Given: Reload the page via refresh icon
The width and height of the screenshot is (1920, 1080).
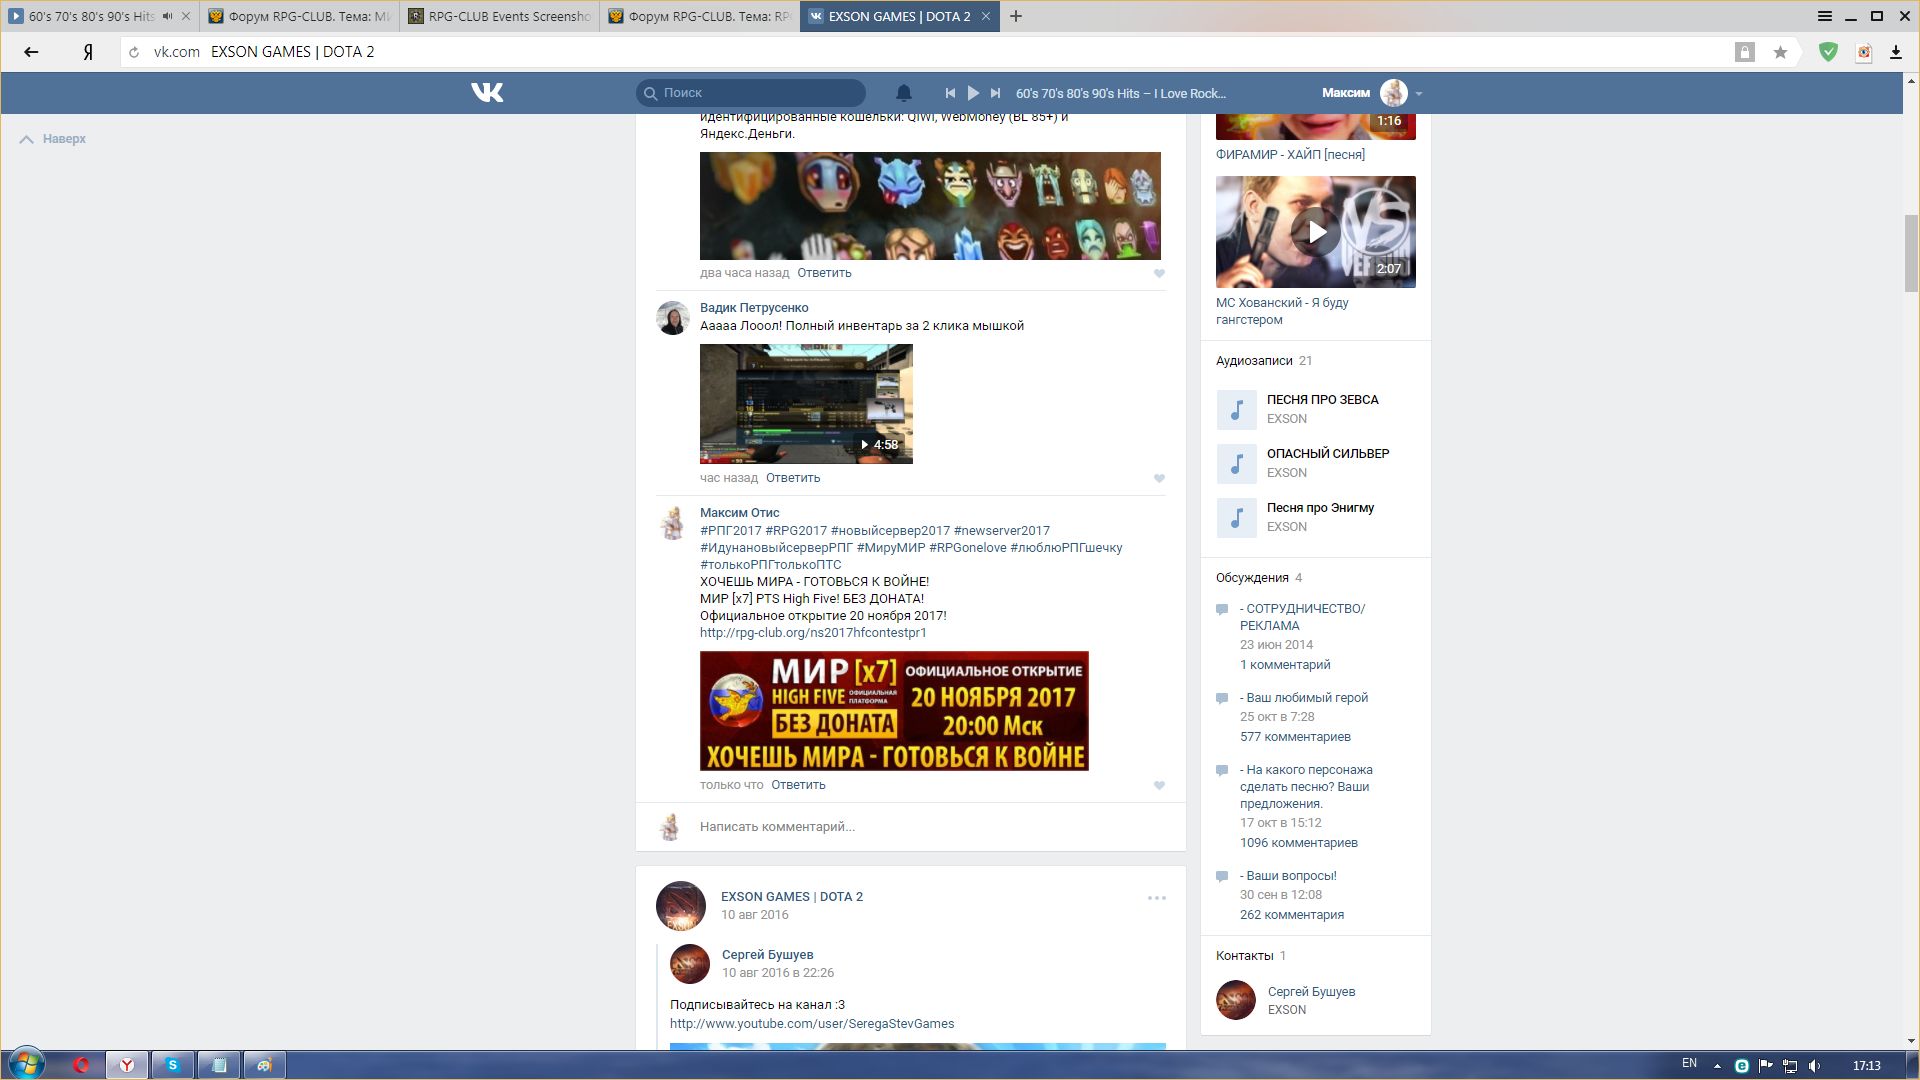Looking at the screenshot, I should tap(134, 52).
